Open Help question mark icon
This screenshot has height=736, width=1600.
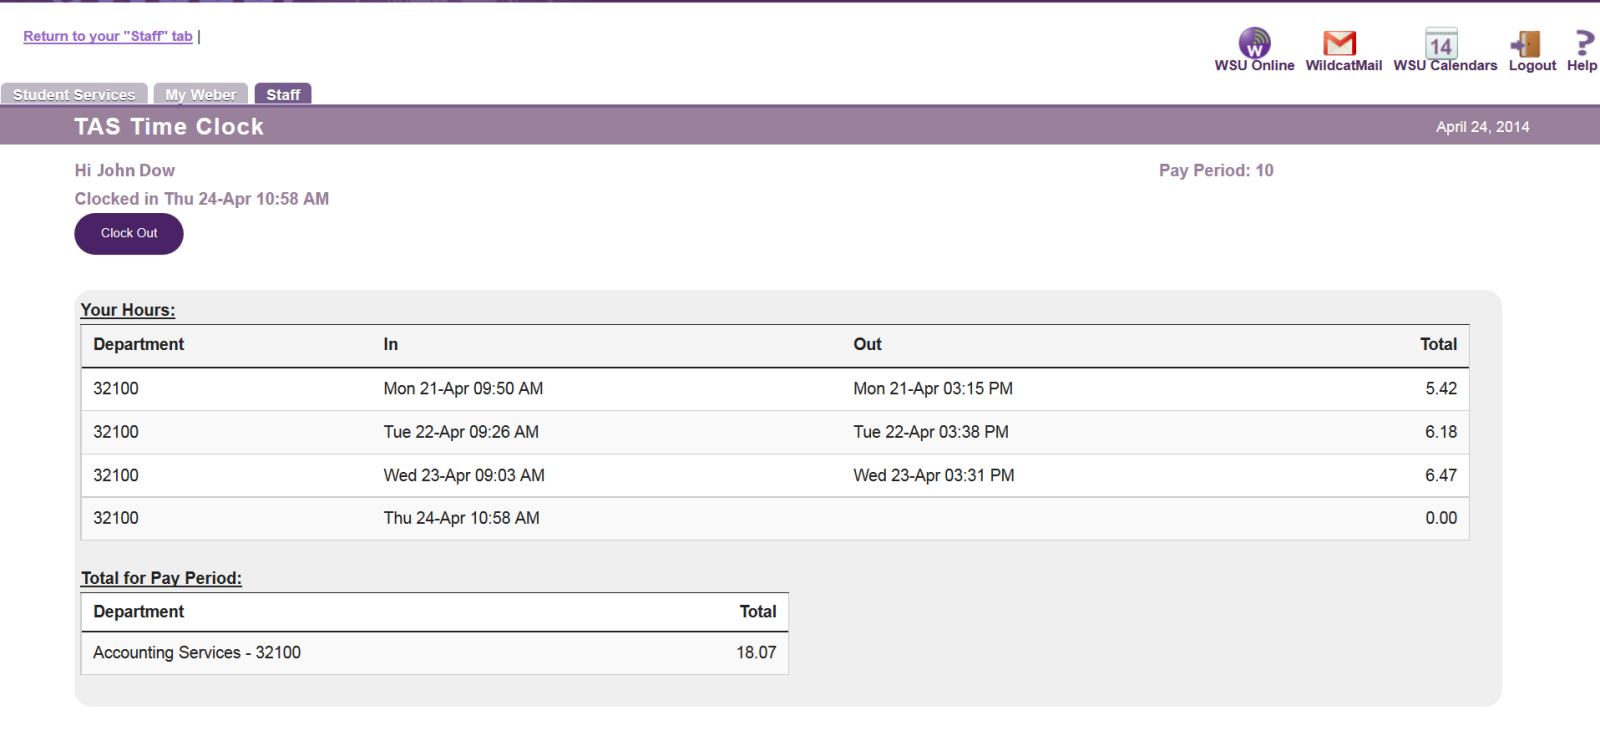tap(1582, 43)
